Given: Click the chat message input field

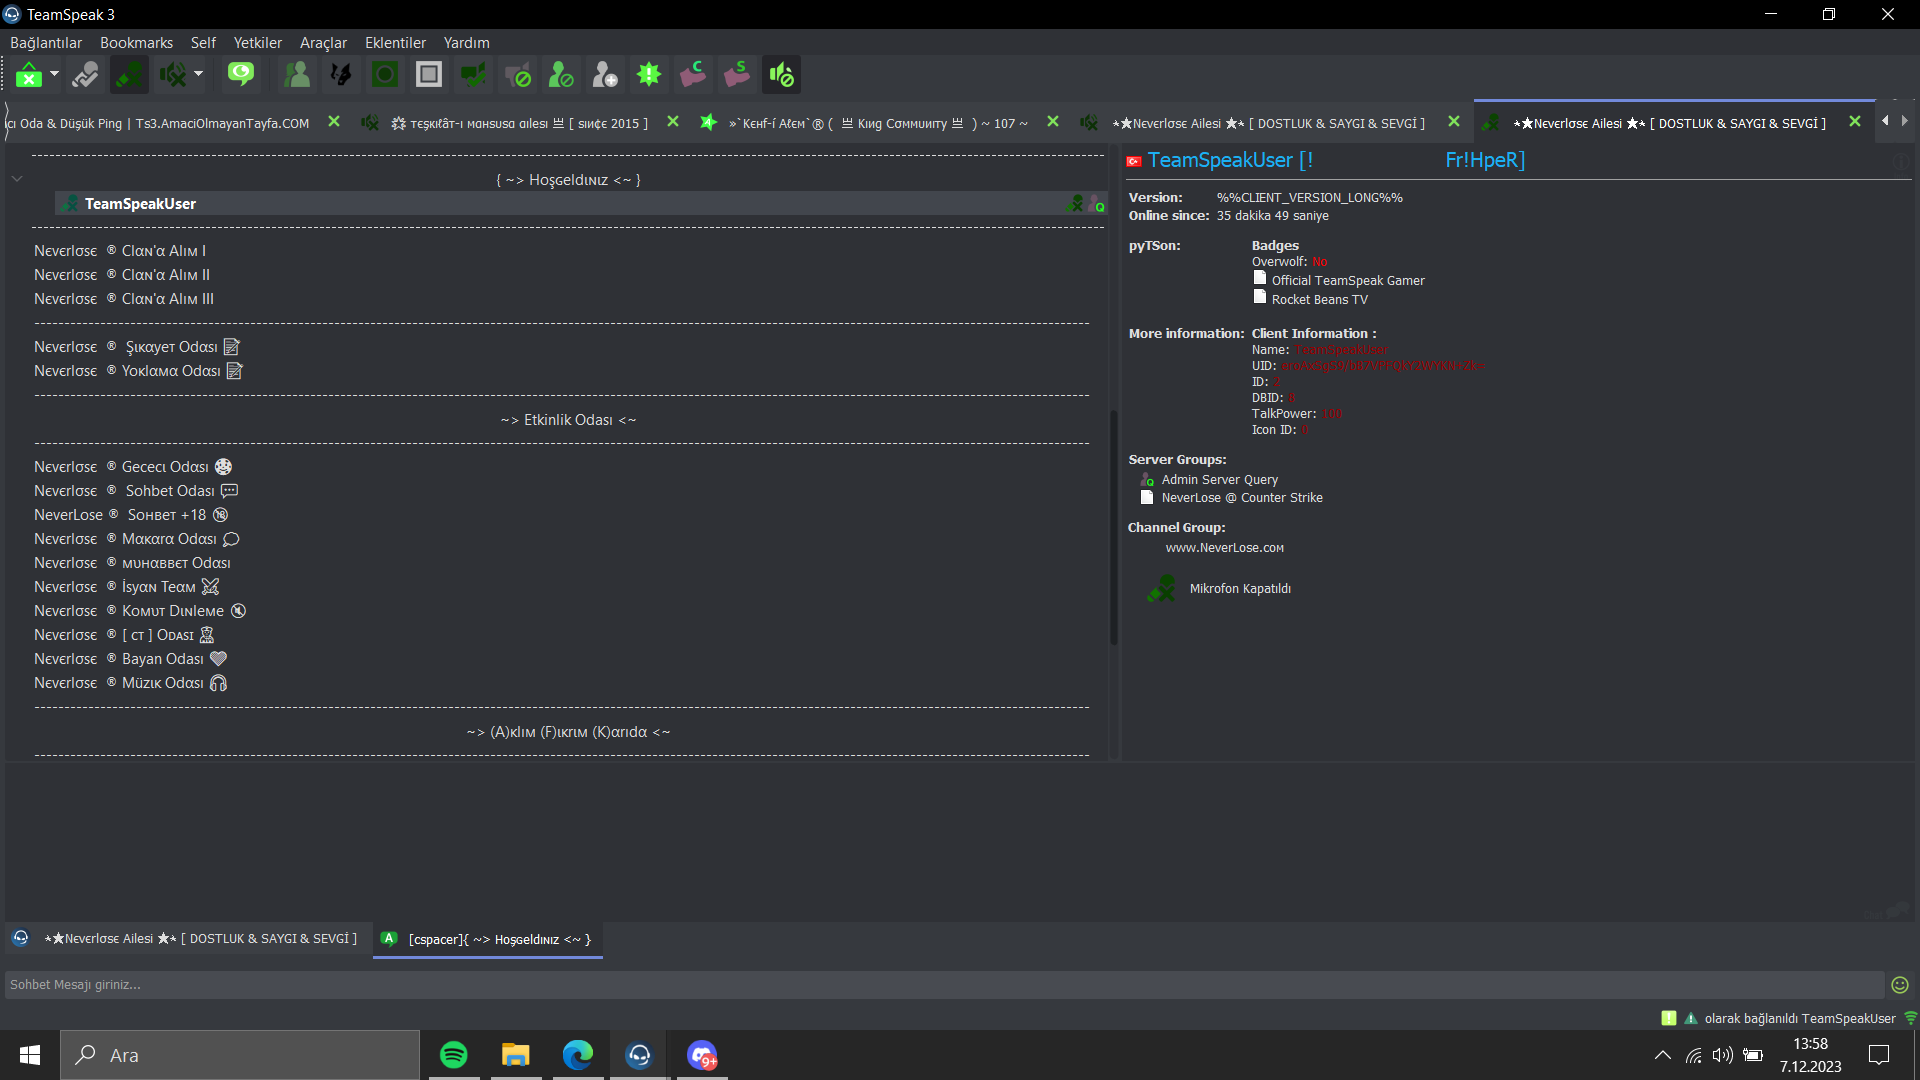Looking at the screenshot, I should click(944, 985).
